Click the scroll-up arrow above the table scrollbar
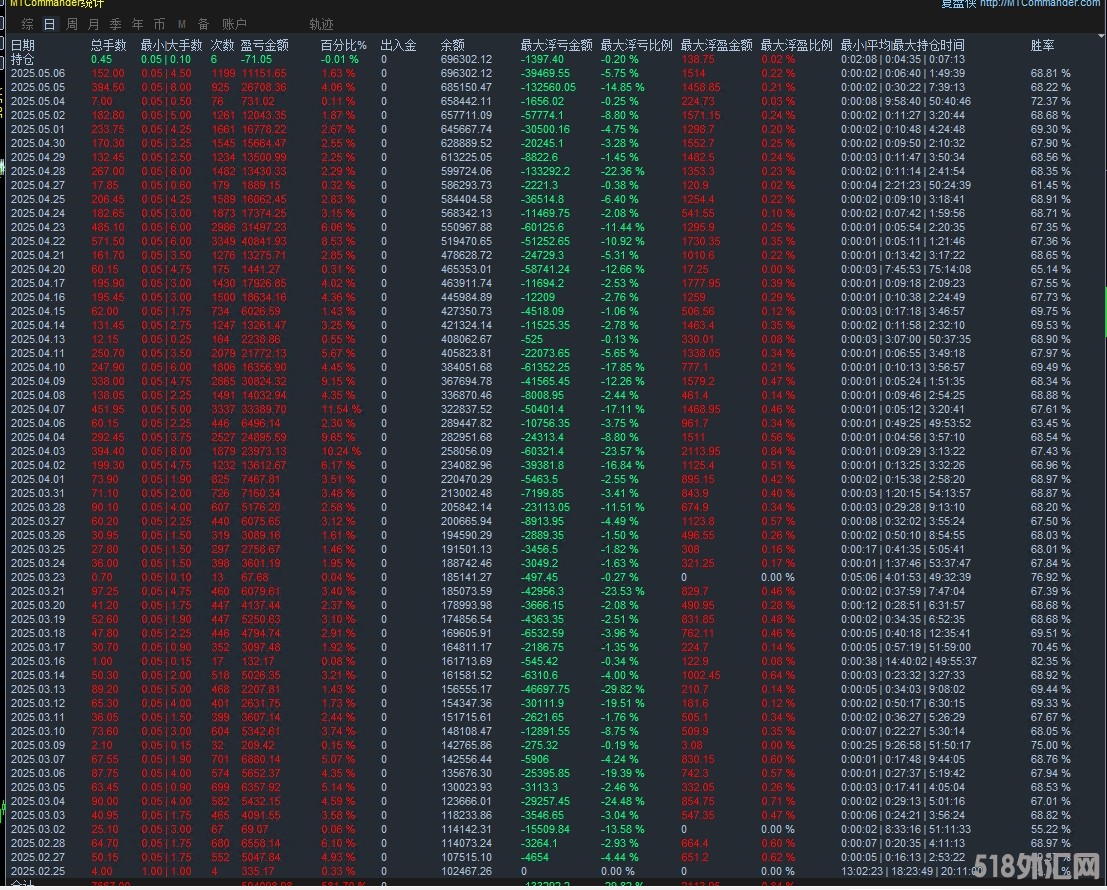Image resolution: width=1107 pixels, height=890 pixels. click(x=1102, y=37)
